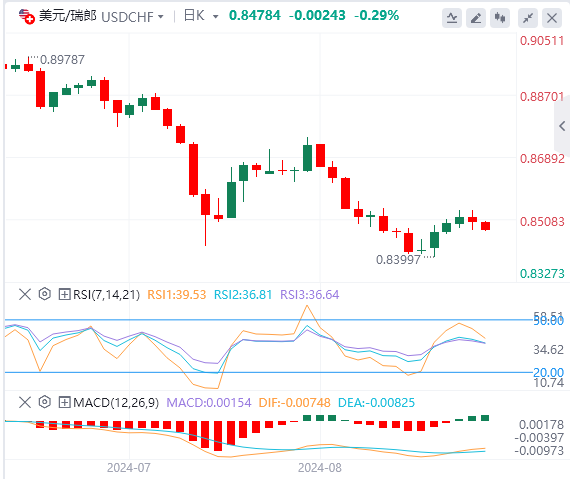Select the pencil drawing tool
Screen dimensions: 570x479
click(476, 17)
